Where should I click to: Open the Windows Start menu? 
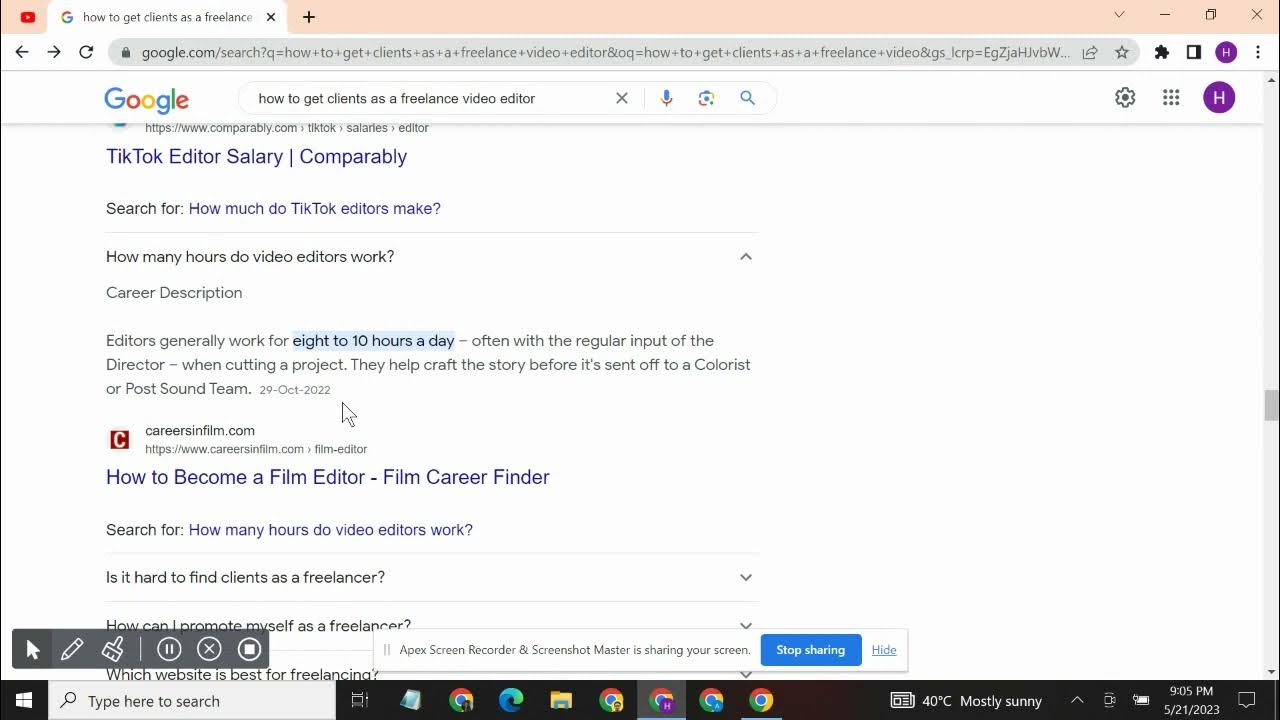pos(24,700)
